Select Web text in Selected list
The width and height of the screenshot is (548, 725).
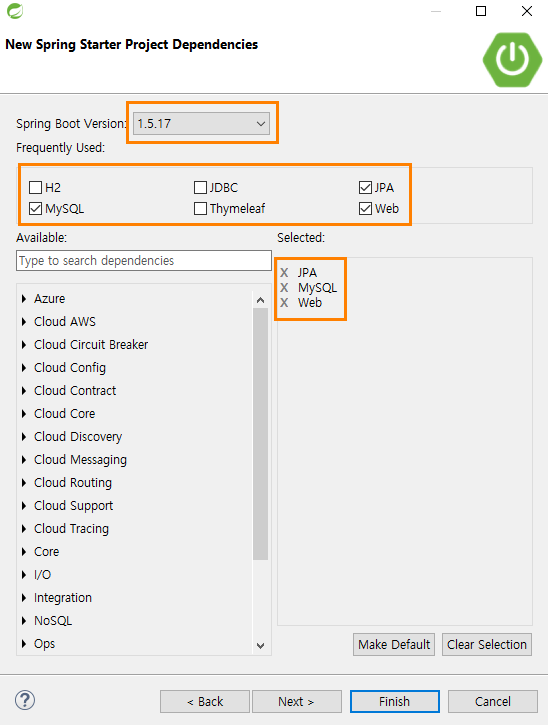point(310,303)
